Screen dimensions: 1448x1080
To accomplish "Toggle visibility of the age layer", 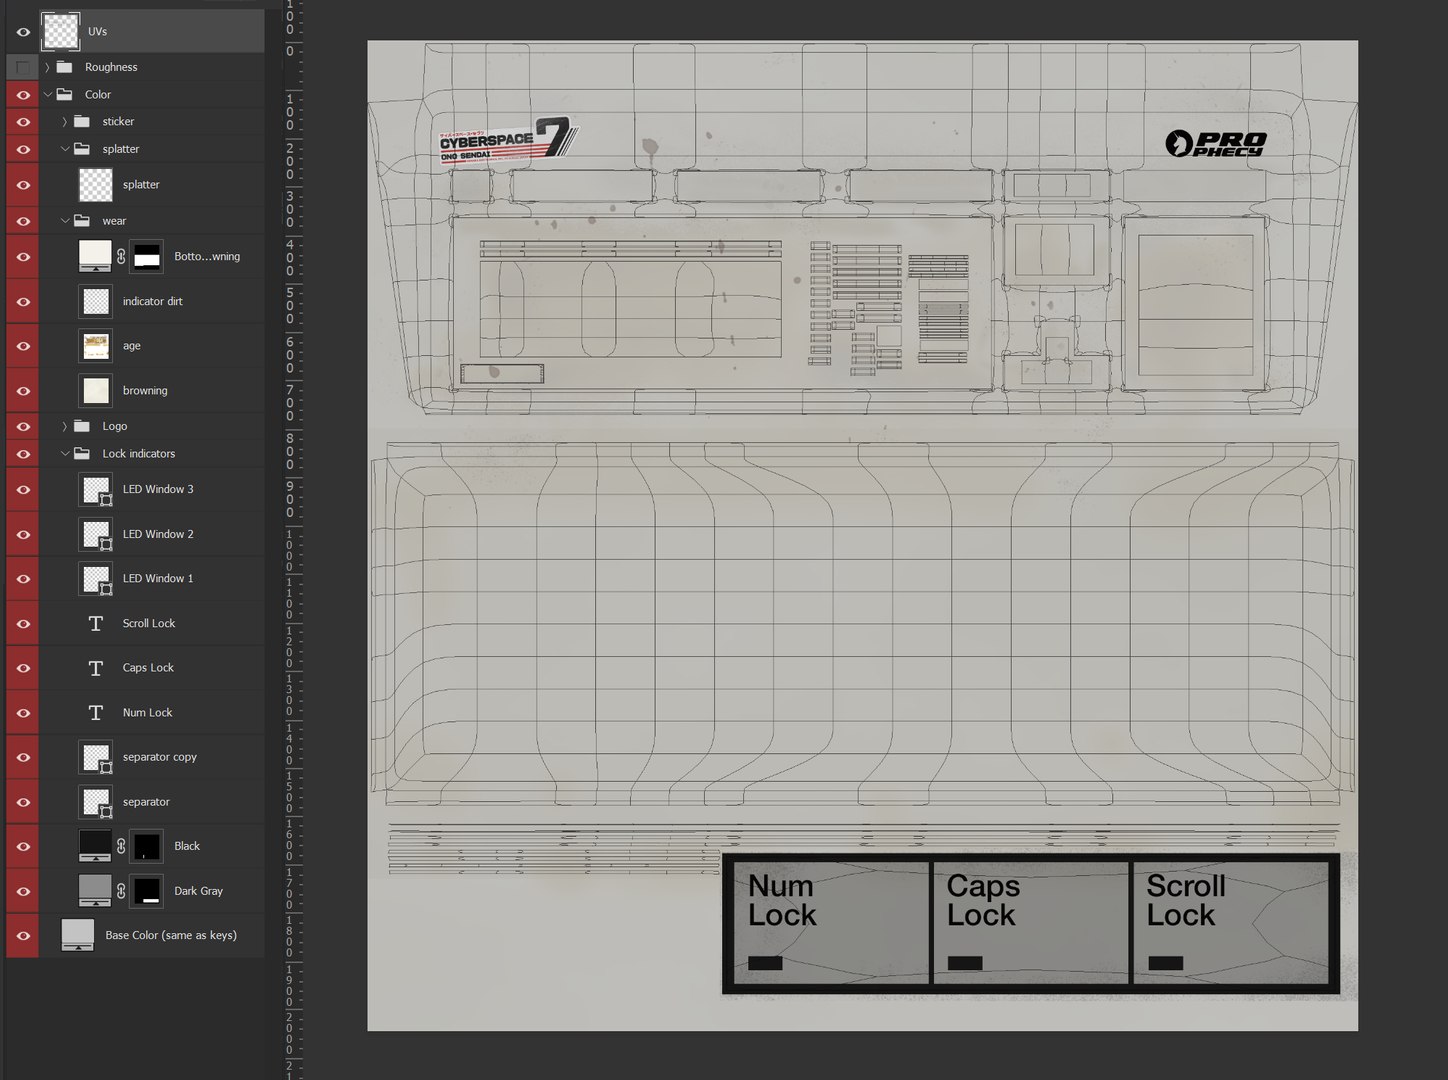I will tap(23, 346).
